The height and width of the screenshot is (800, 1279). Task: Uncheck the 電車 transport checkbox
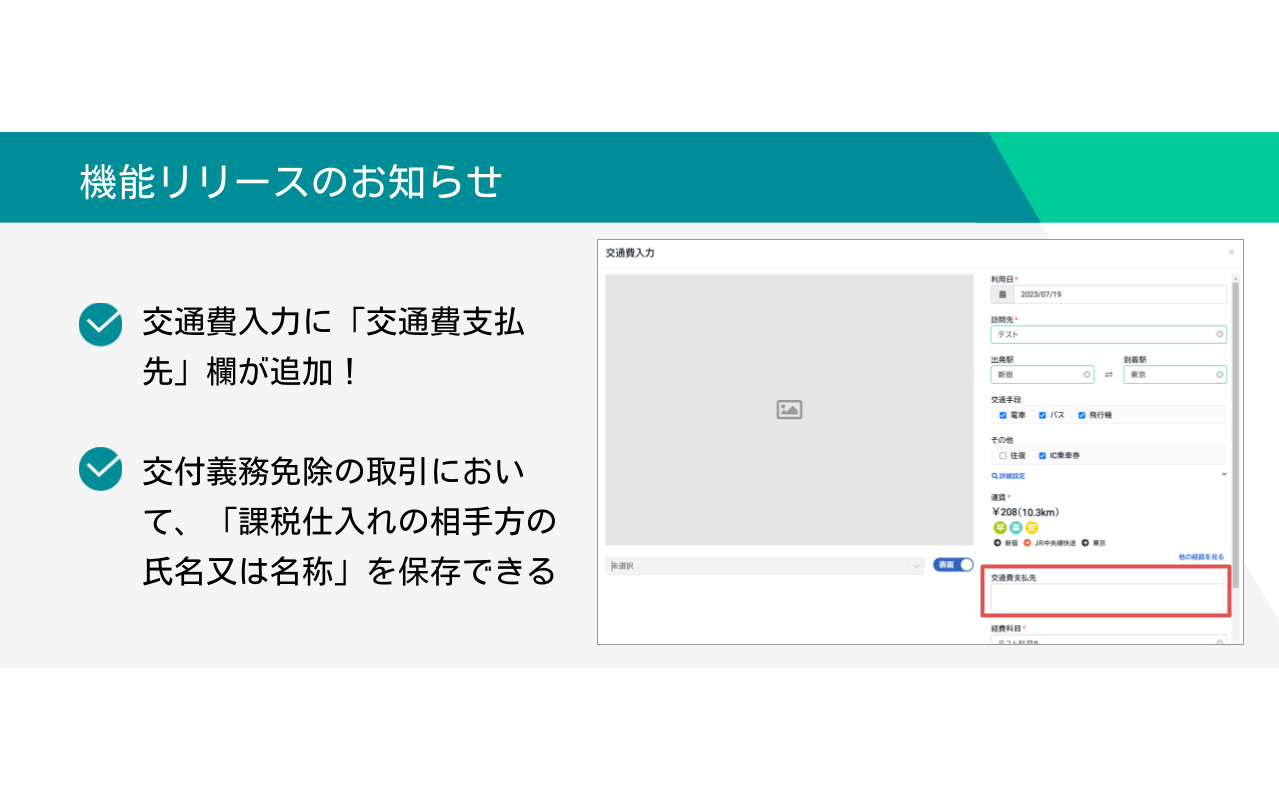(x=1003, y=415)
